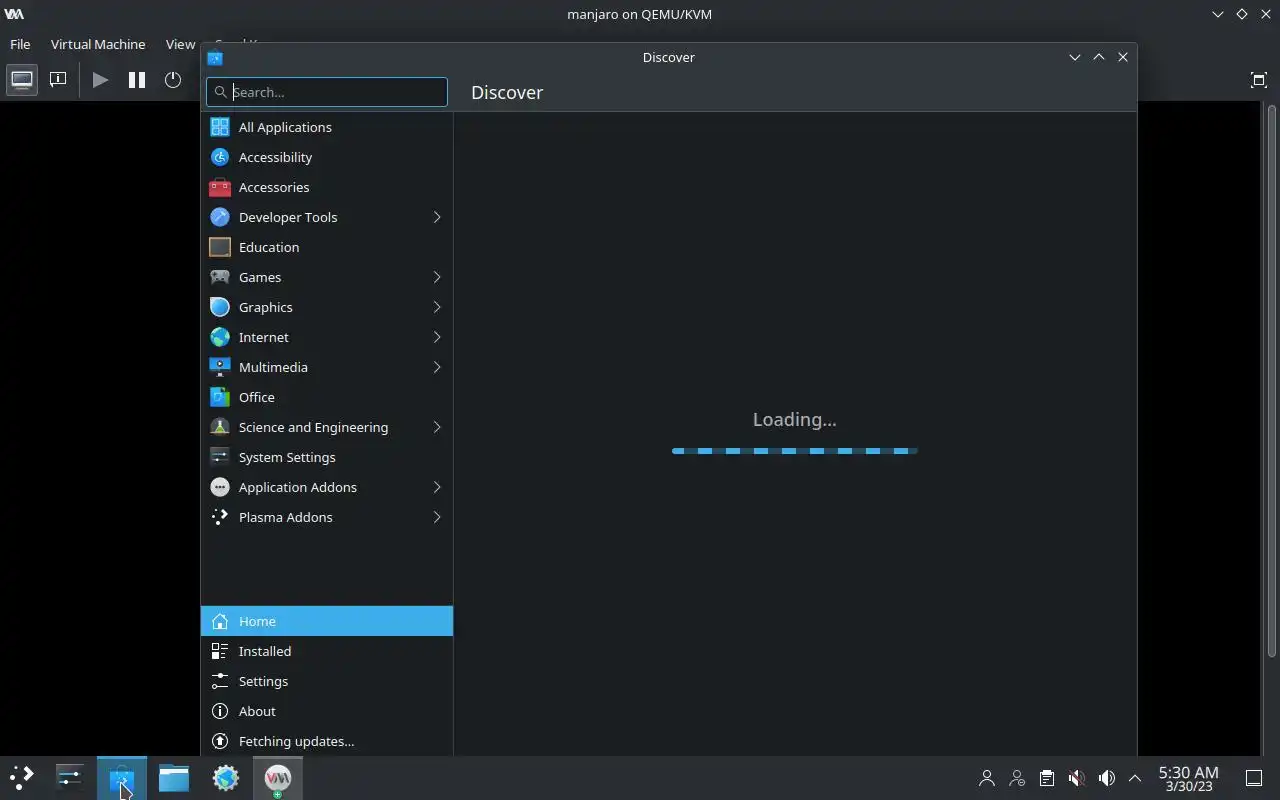Select the System Settings category
1280x800 pixels.
(x=327, y=457)
